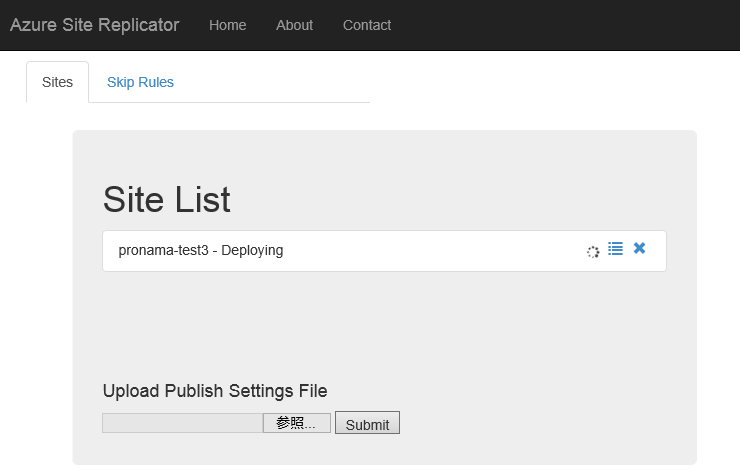Image resolution: width=740 pixels, height=470 pixels.
Task: Go to the Home page
Action: click(x=227, y=25)
